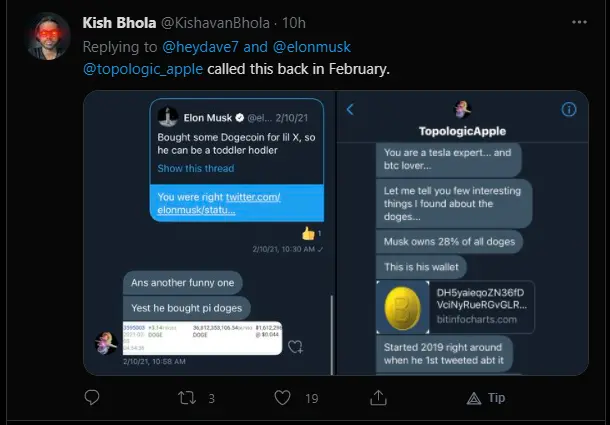
Task: Visit the @topologic_apple profile link
Action: click(x=143, y=69)
